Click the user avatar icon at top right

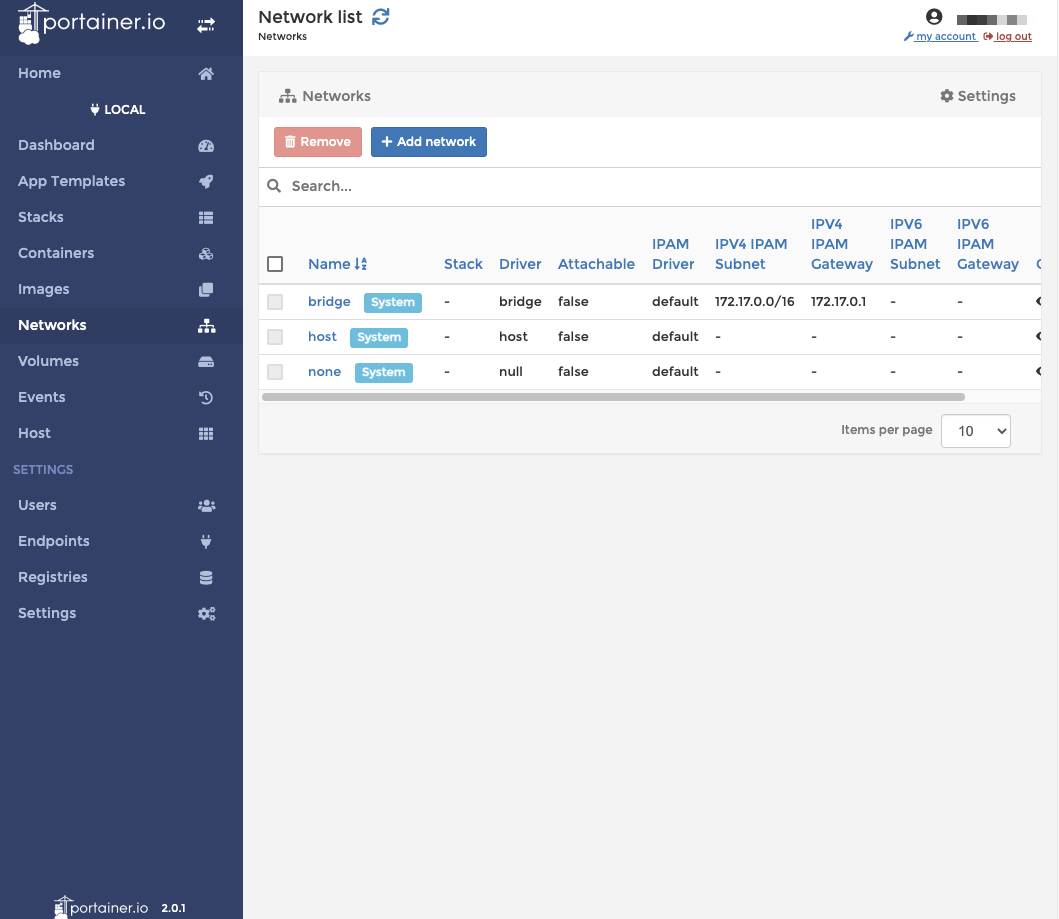(x=934, y=16)
